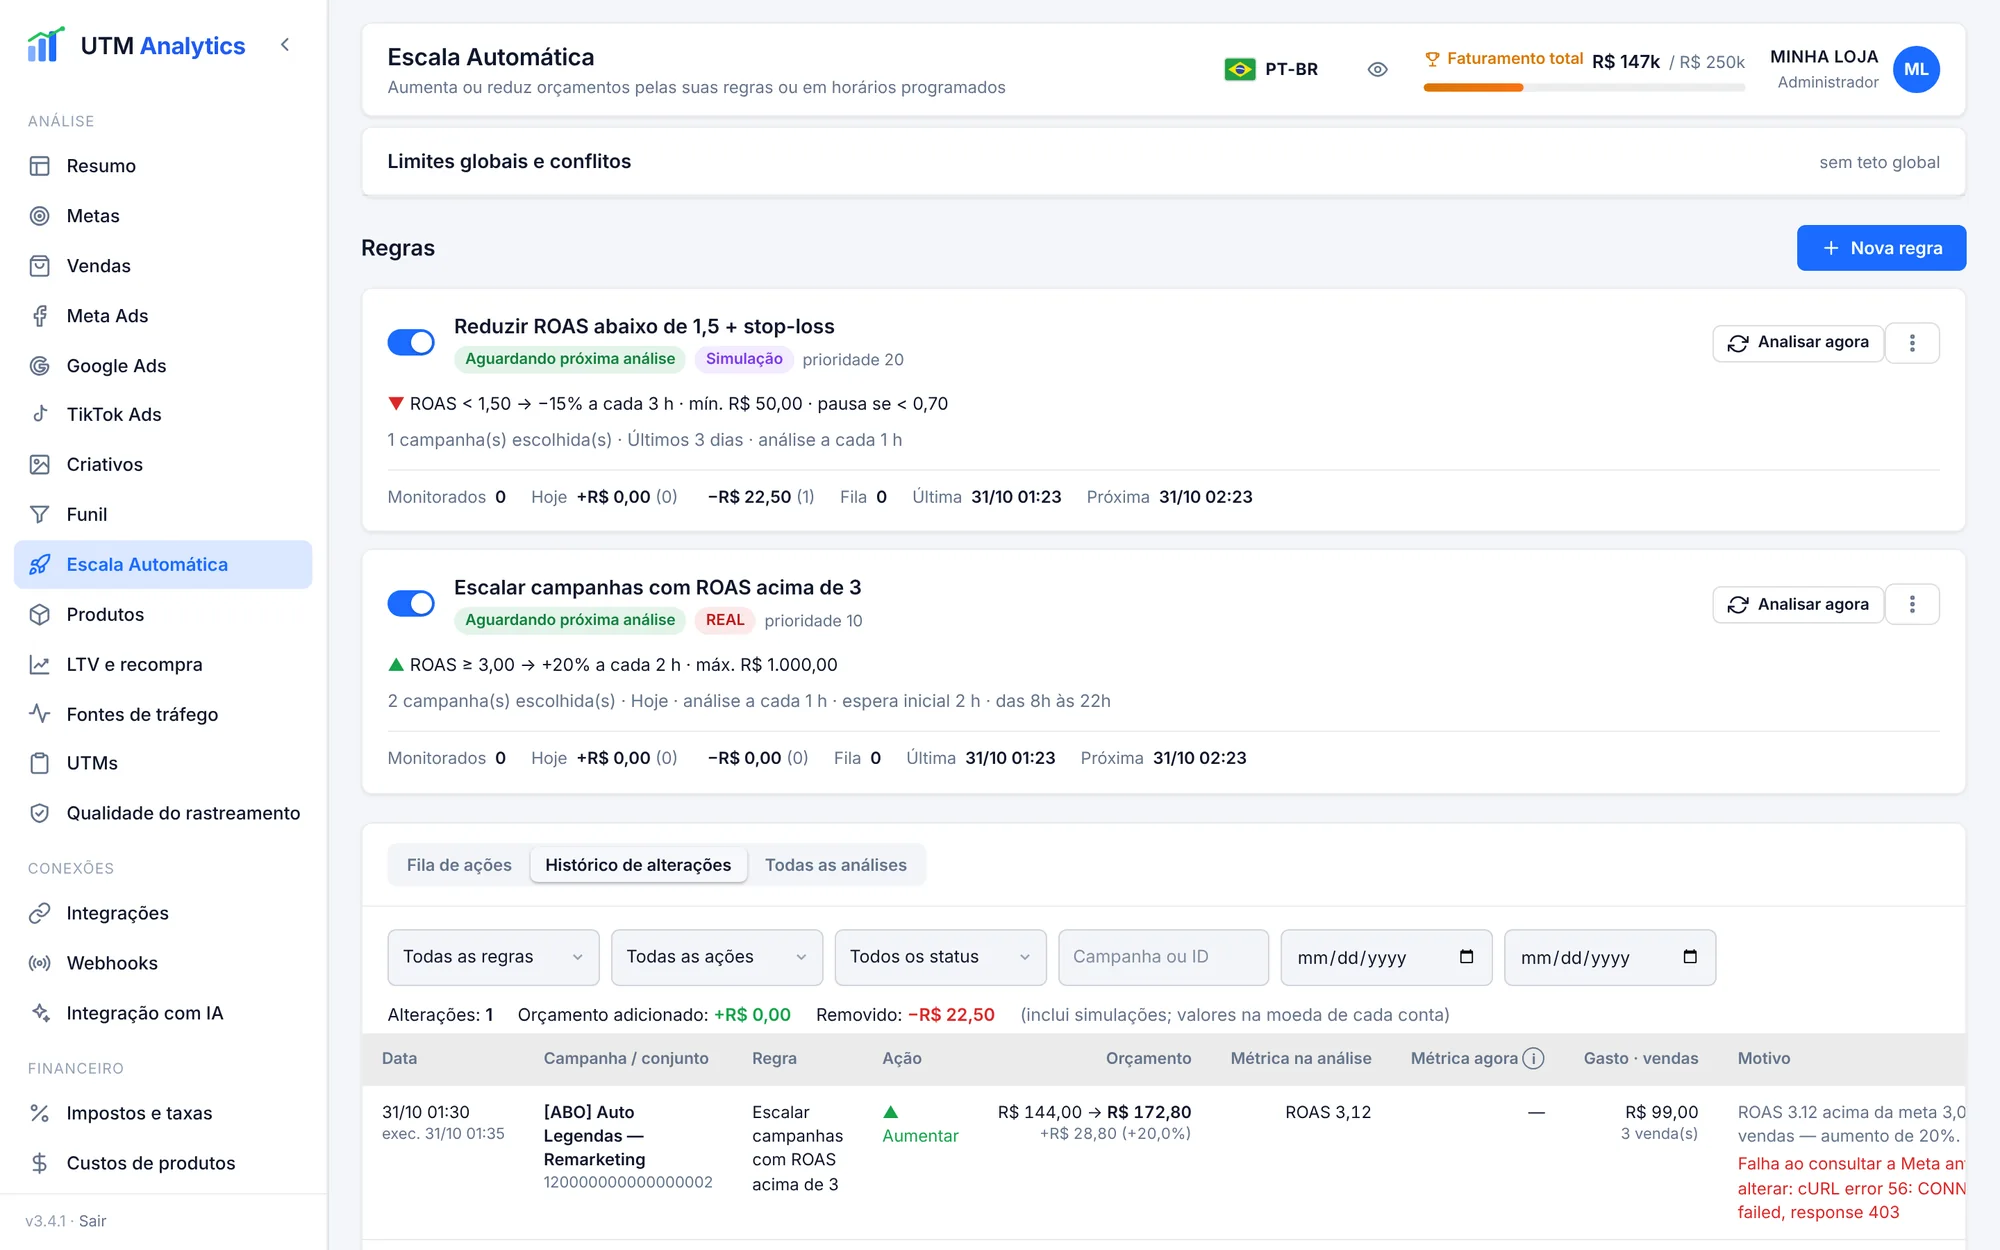
Task: Click Integração com IA sparkle icon
Action: pos(40,1013)
